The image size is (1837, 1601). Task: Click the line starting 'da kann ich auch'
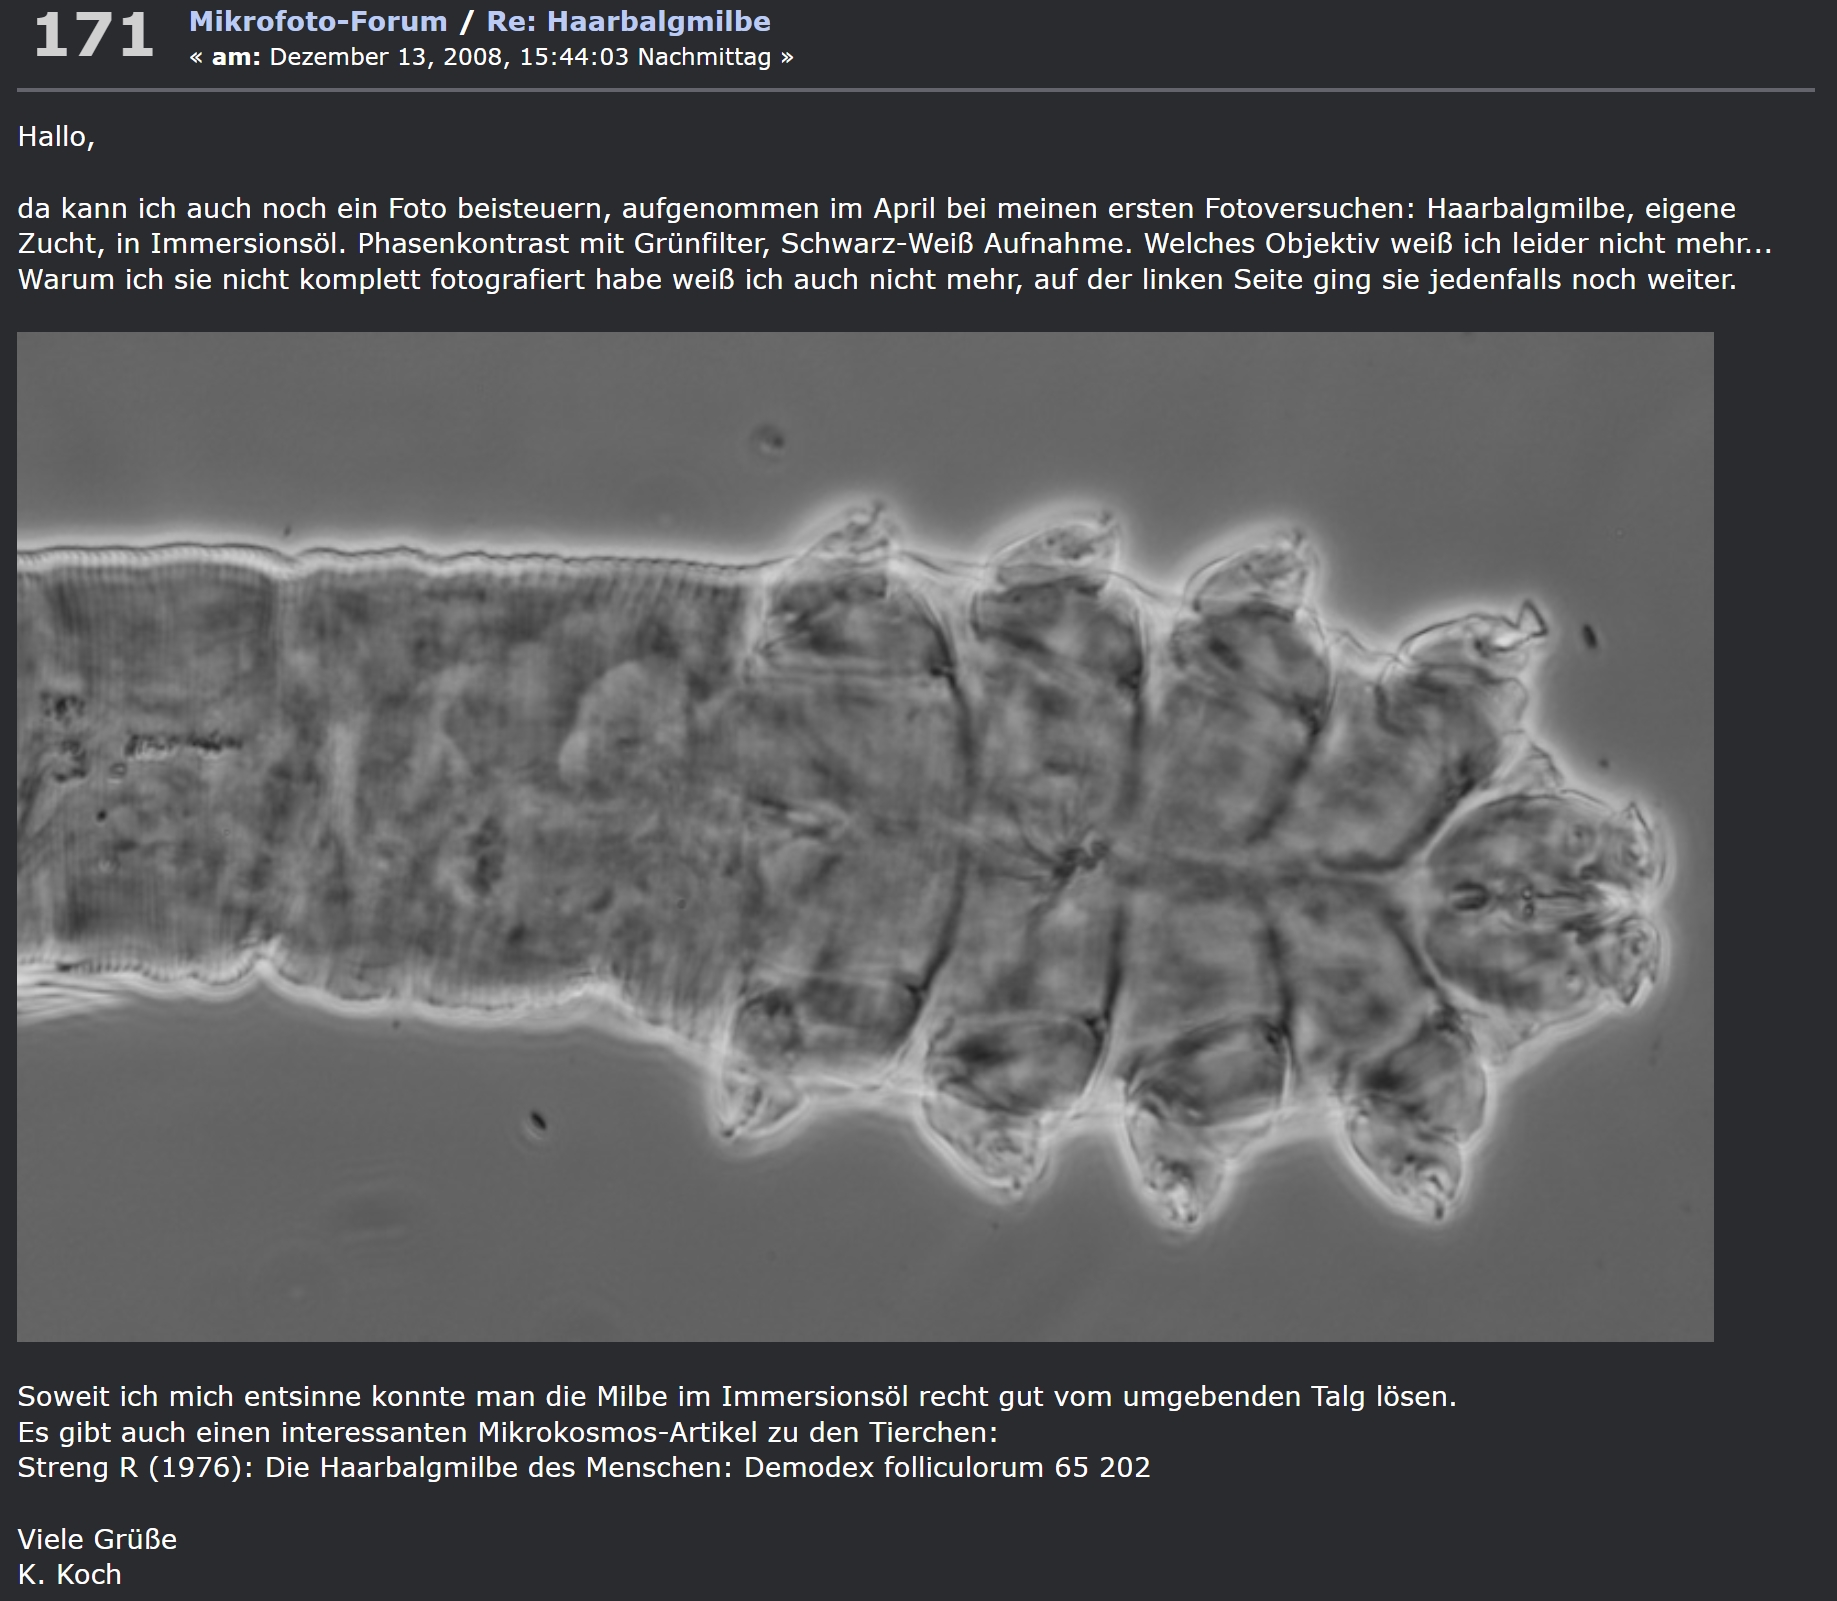point(876,208)
